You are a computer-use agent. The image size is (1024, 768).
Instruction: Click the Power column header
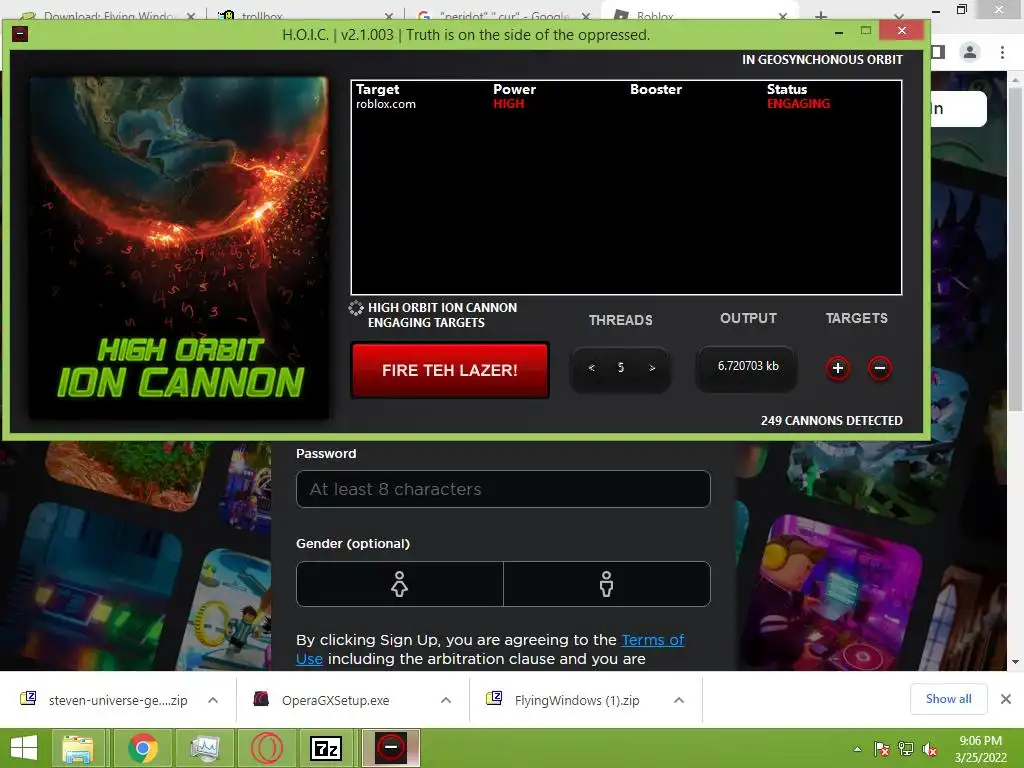(x=514, y=89)
